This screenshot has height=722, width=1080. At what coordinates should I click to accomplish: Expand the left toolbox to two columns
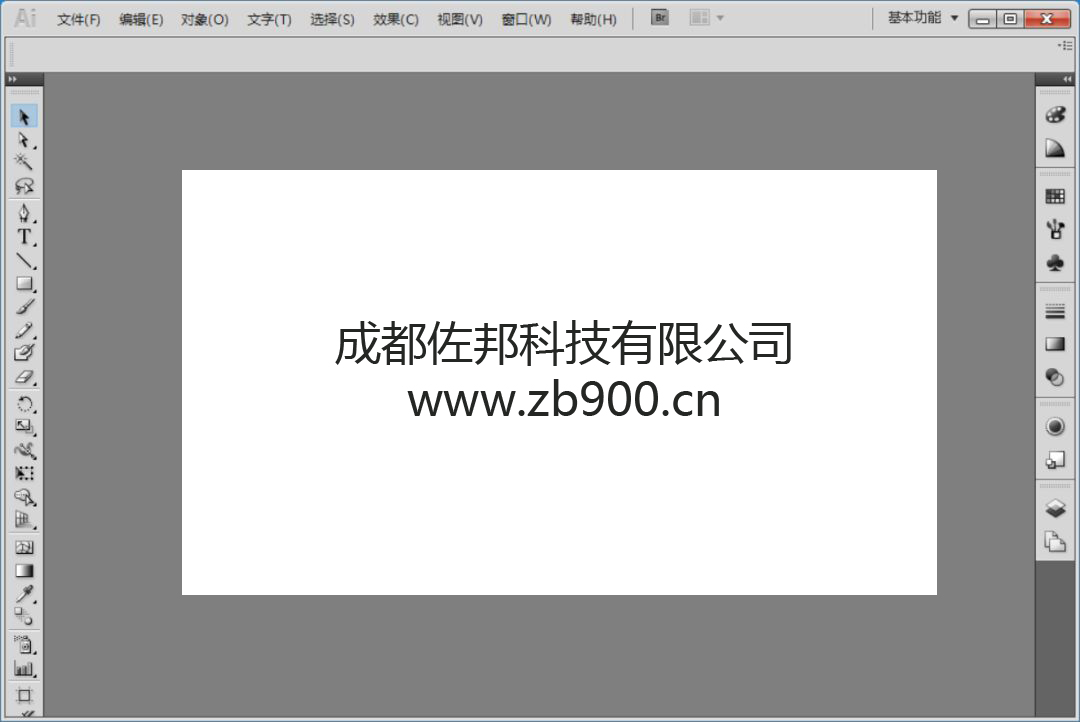pyautogui.click(x=12, y=79)
